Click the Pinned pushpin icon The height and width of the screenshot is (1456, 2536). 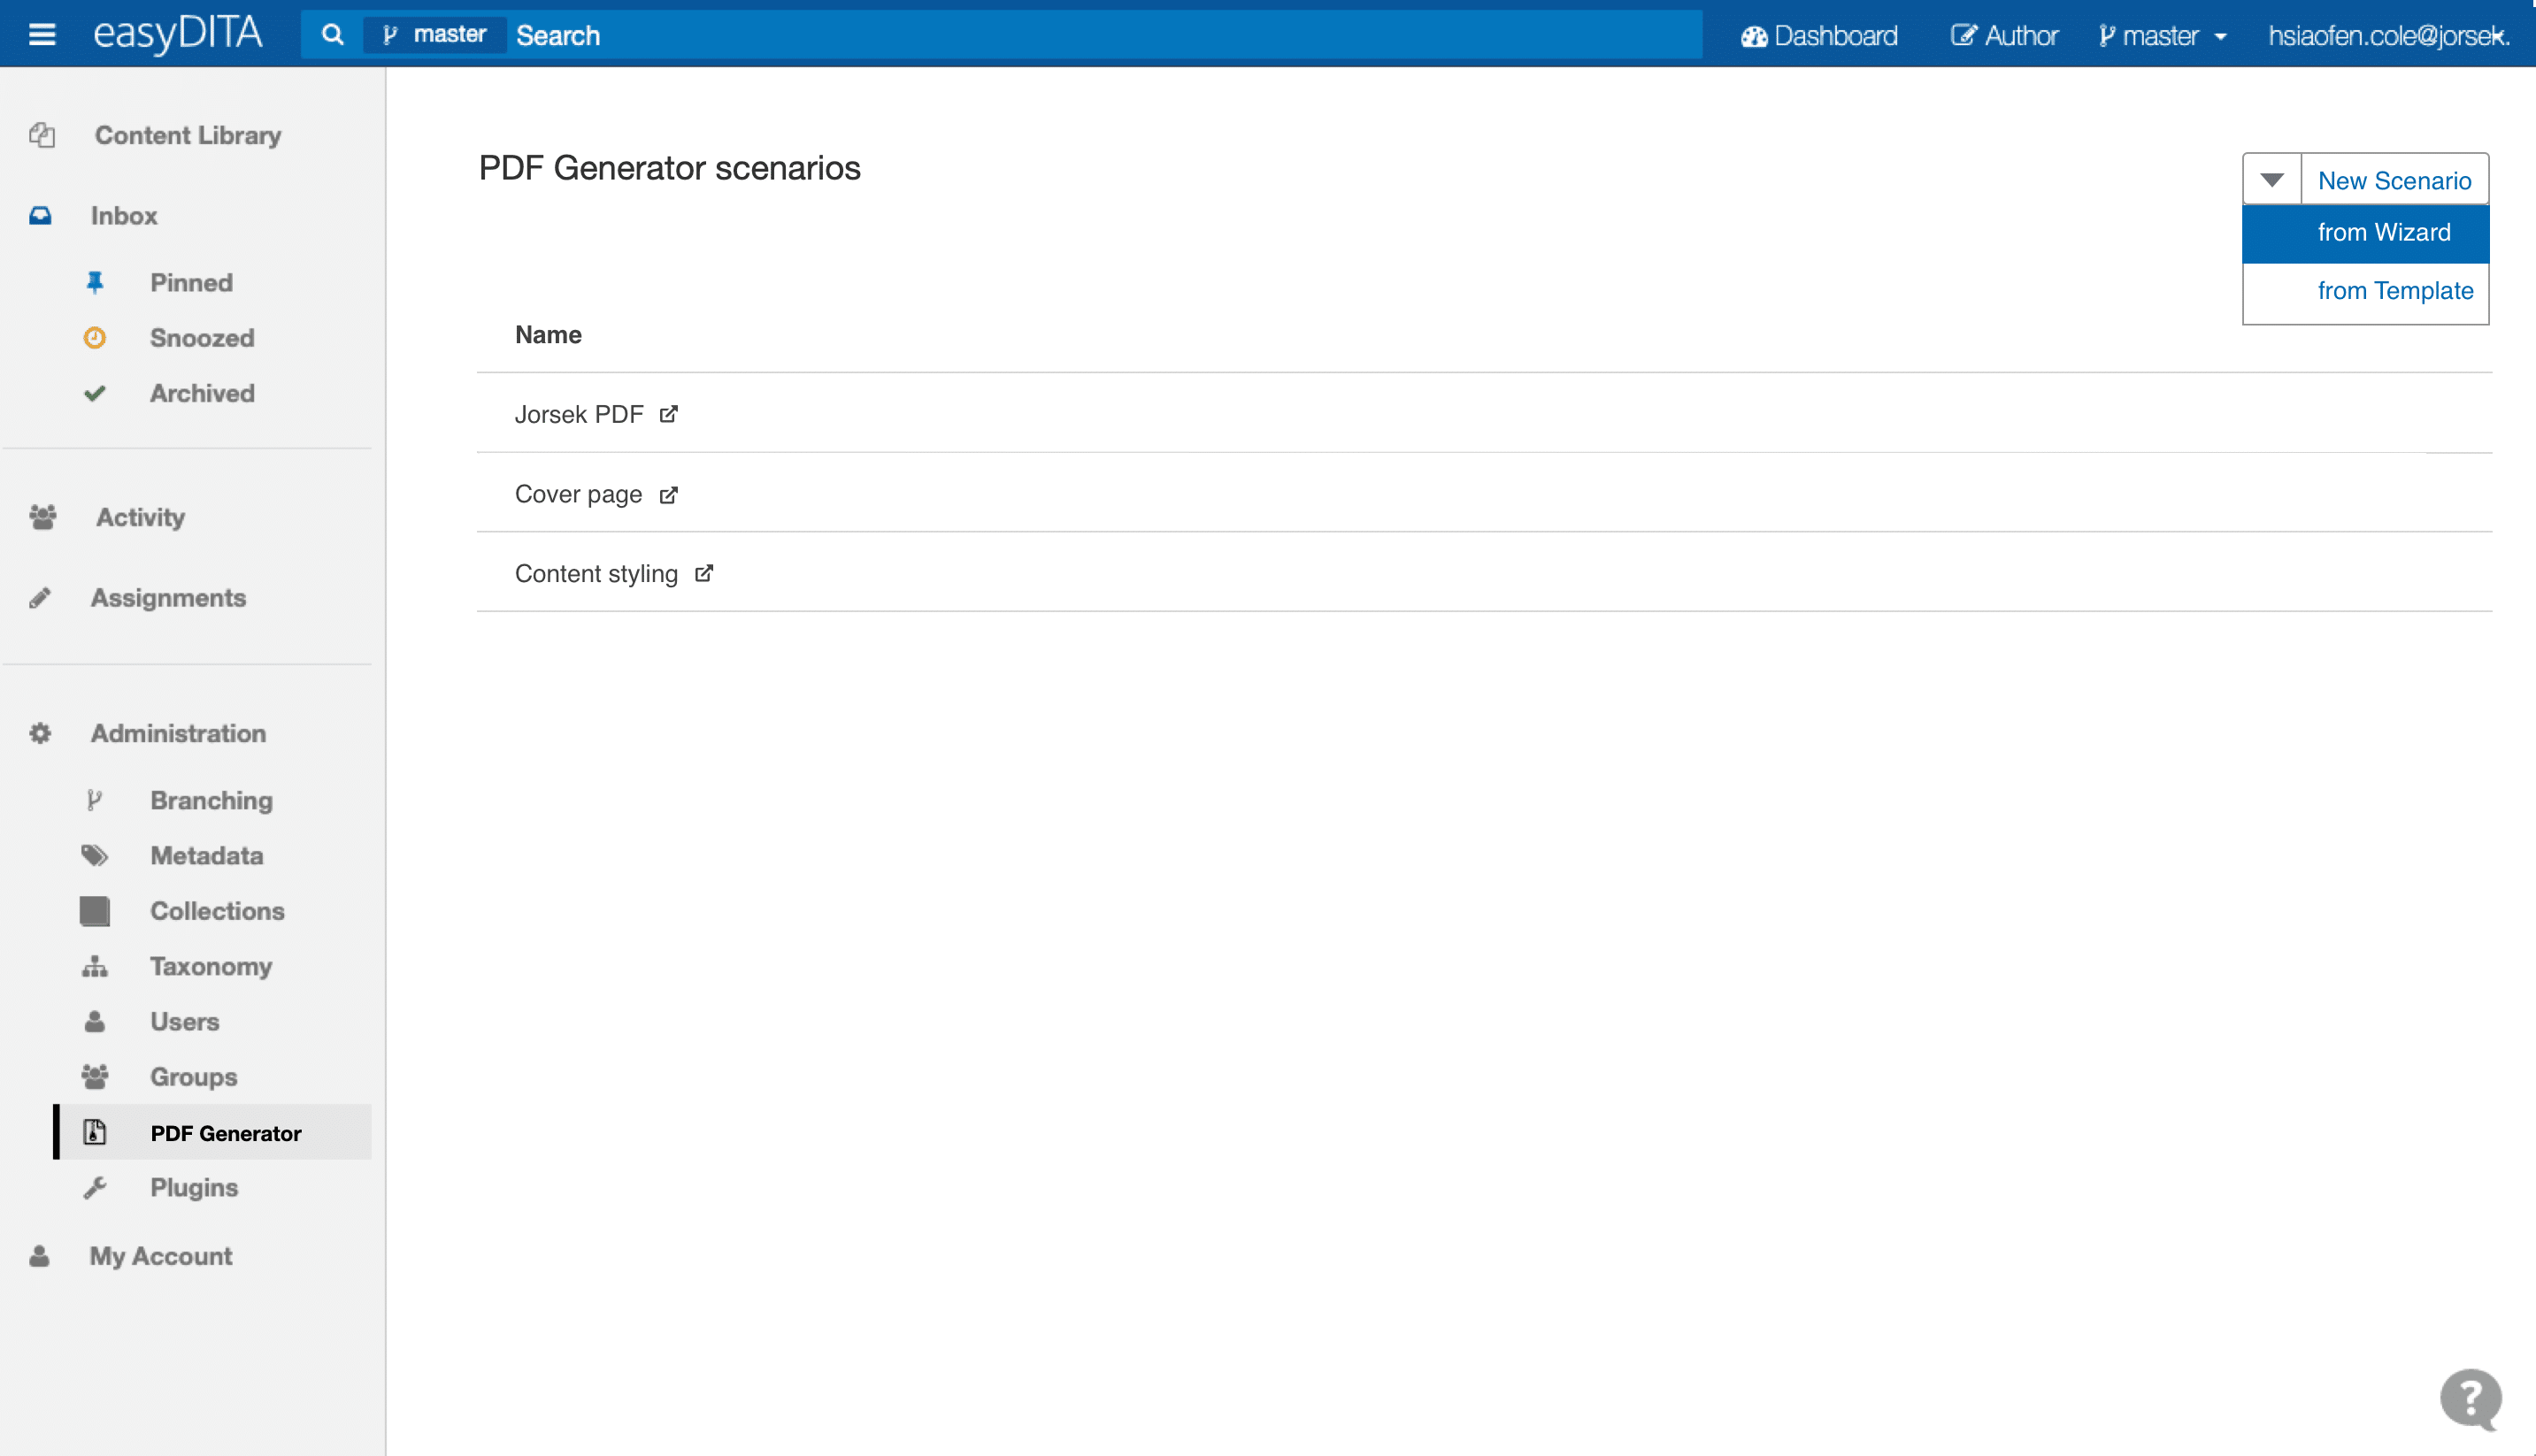95,283
